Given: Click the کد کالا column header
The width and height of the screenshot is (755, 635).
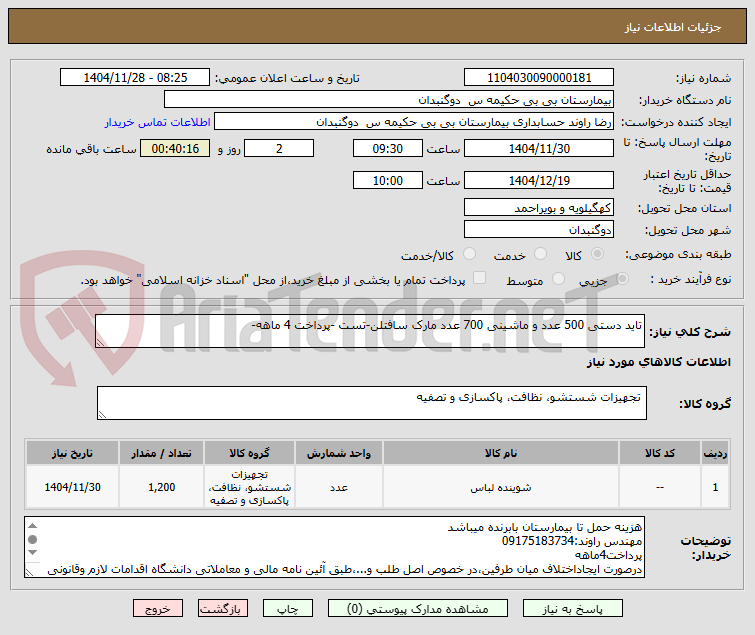Looking at the screenshot, I should [x=660, y=453].
